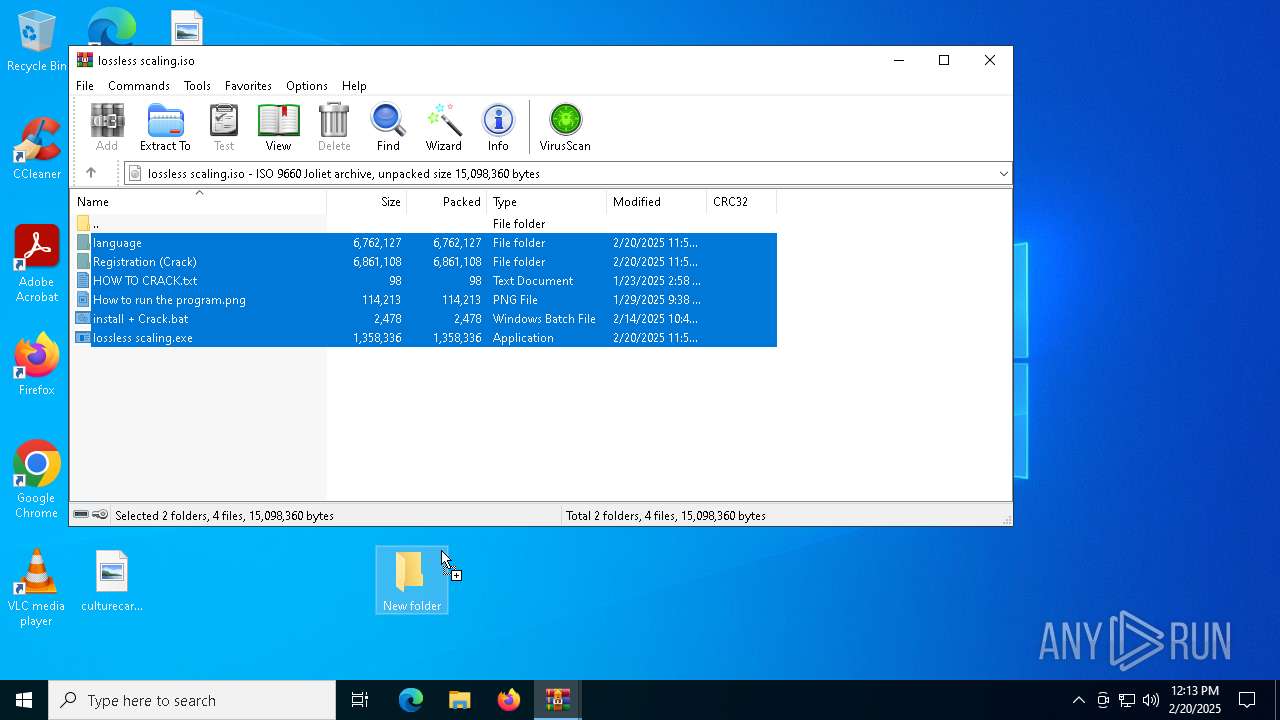Open the Recycle Bin desktop icon
Viewport: 1280px width, 720px height.
(37, 41)
